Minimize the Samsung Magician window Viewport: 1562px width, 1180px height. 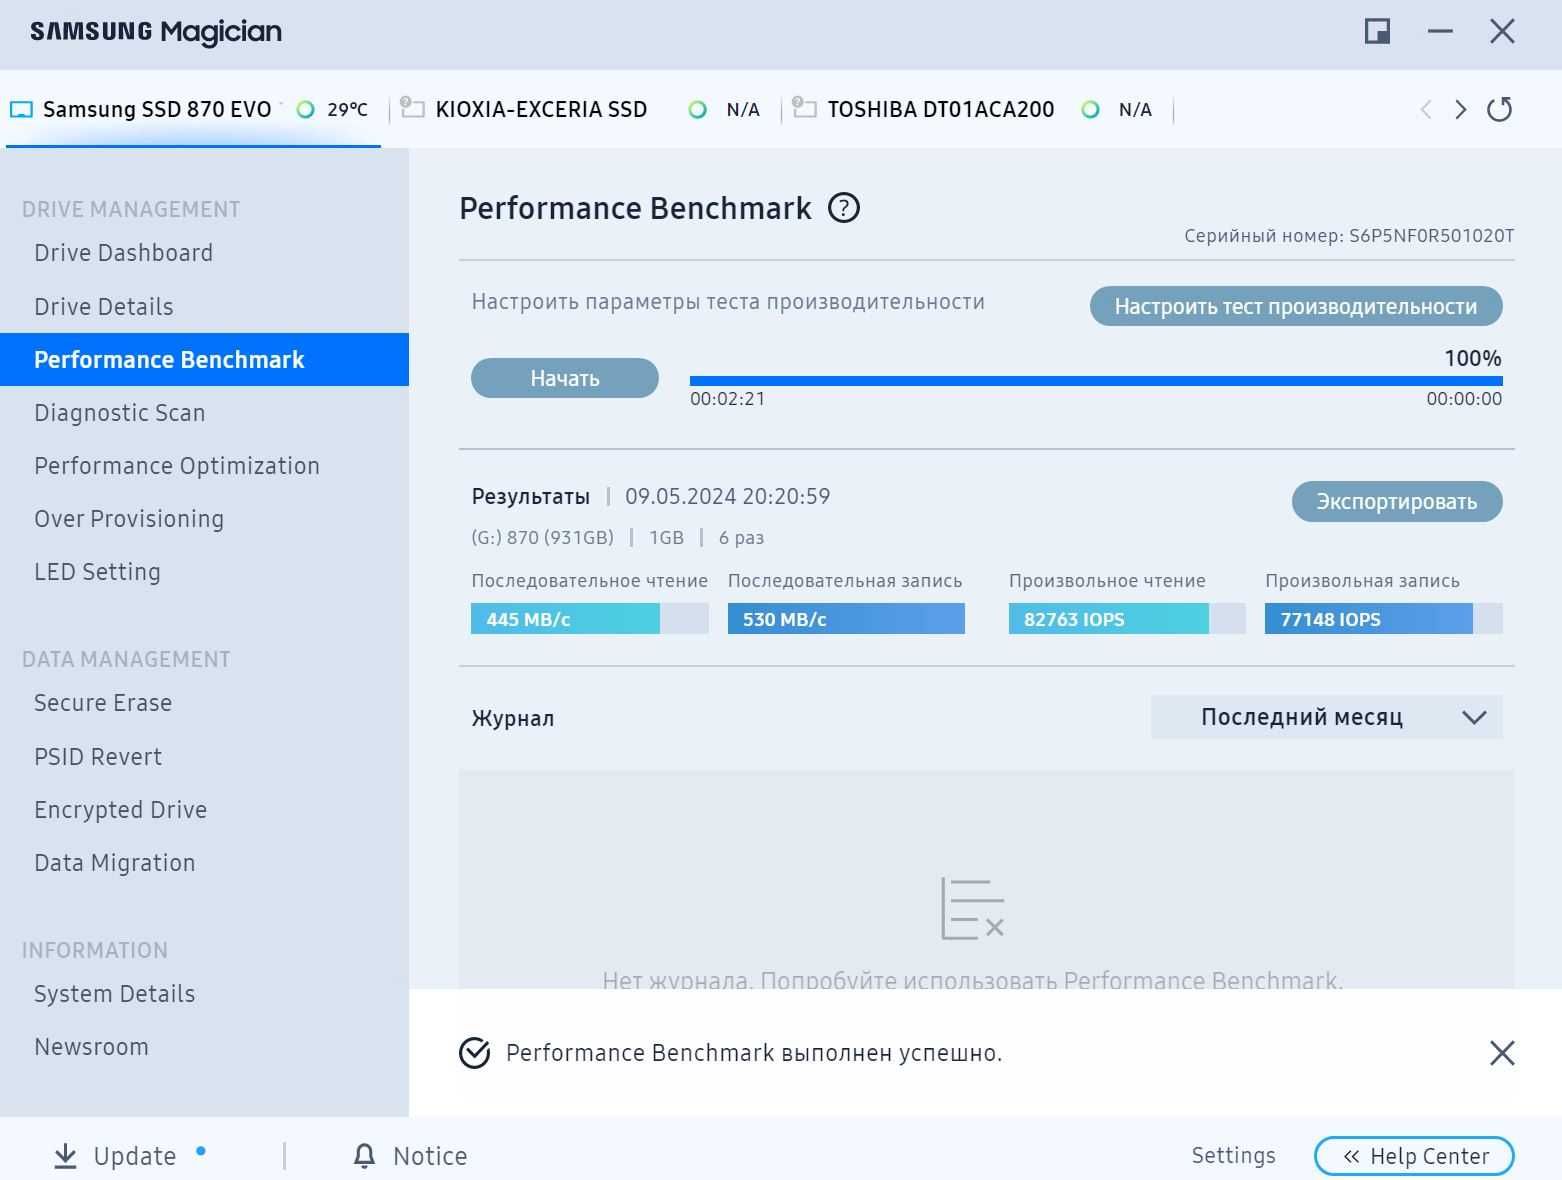(x=1440, y=31)
